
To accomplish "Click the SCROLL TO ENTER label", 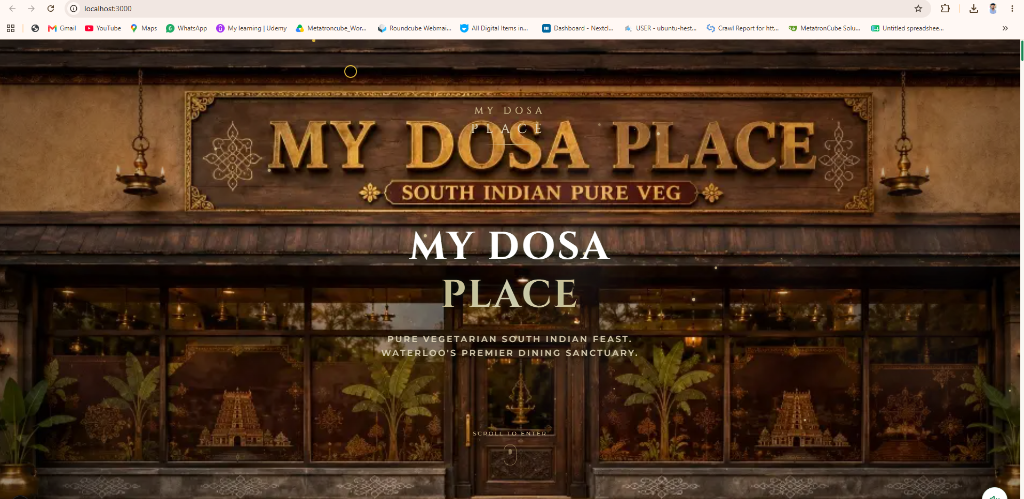I will click(510, 433).
